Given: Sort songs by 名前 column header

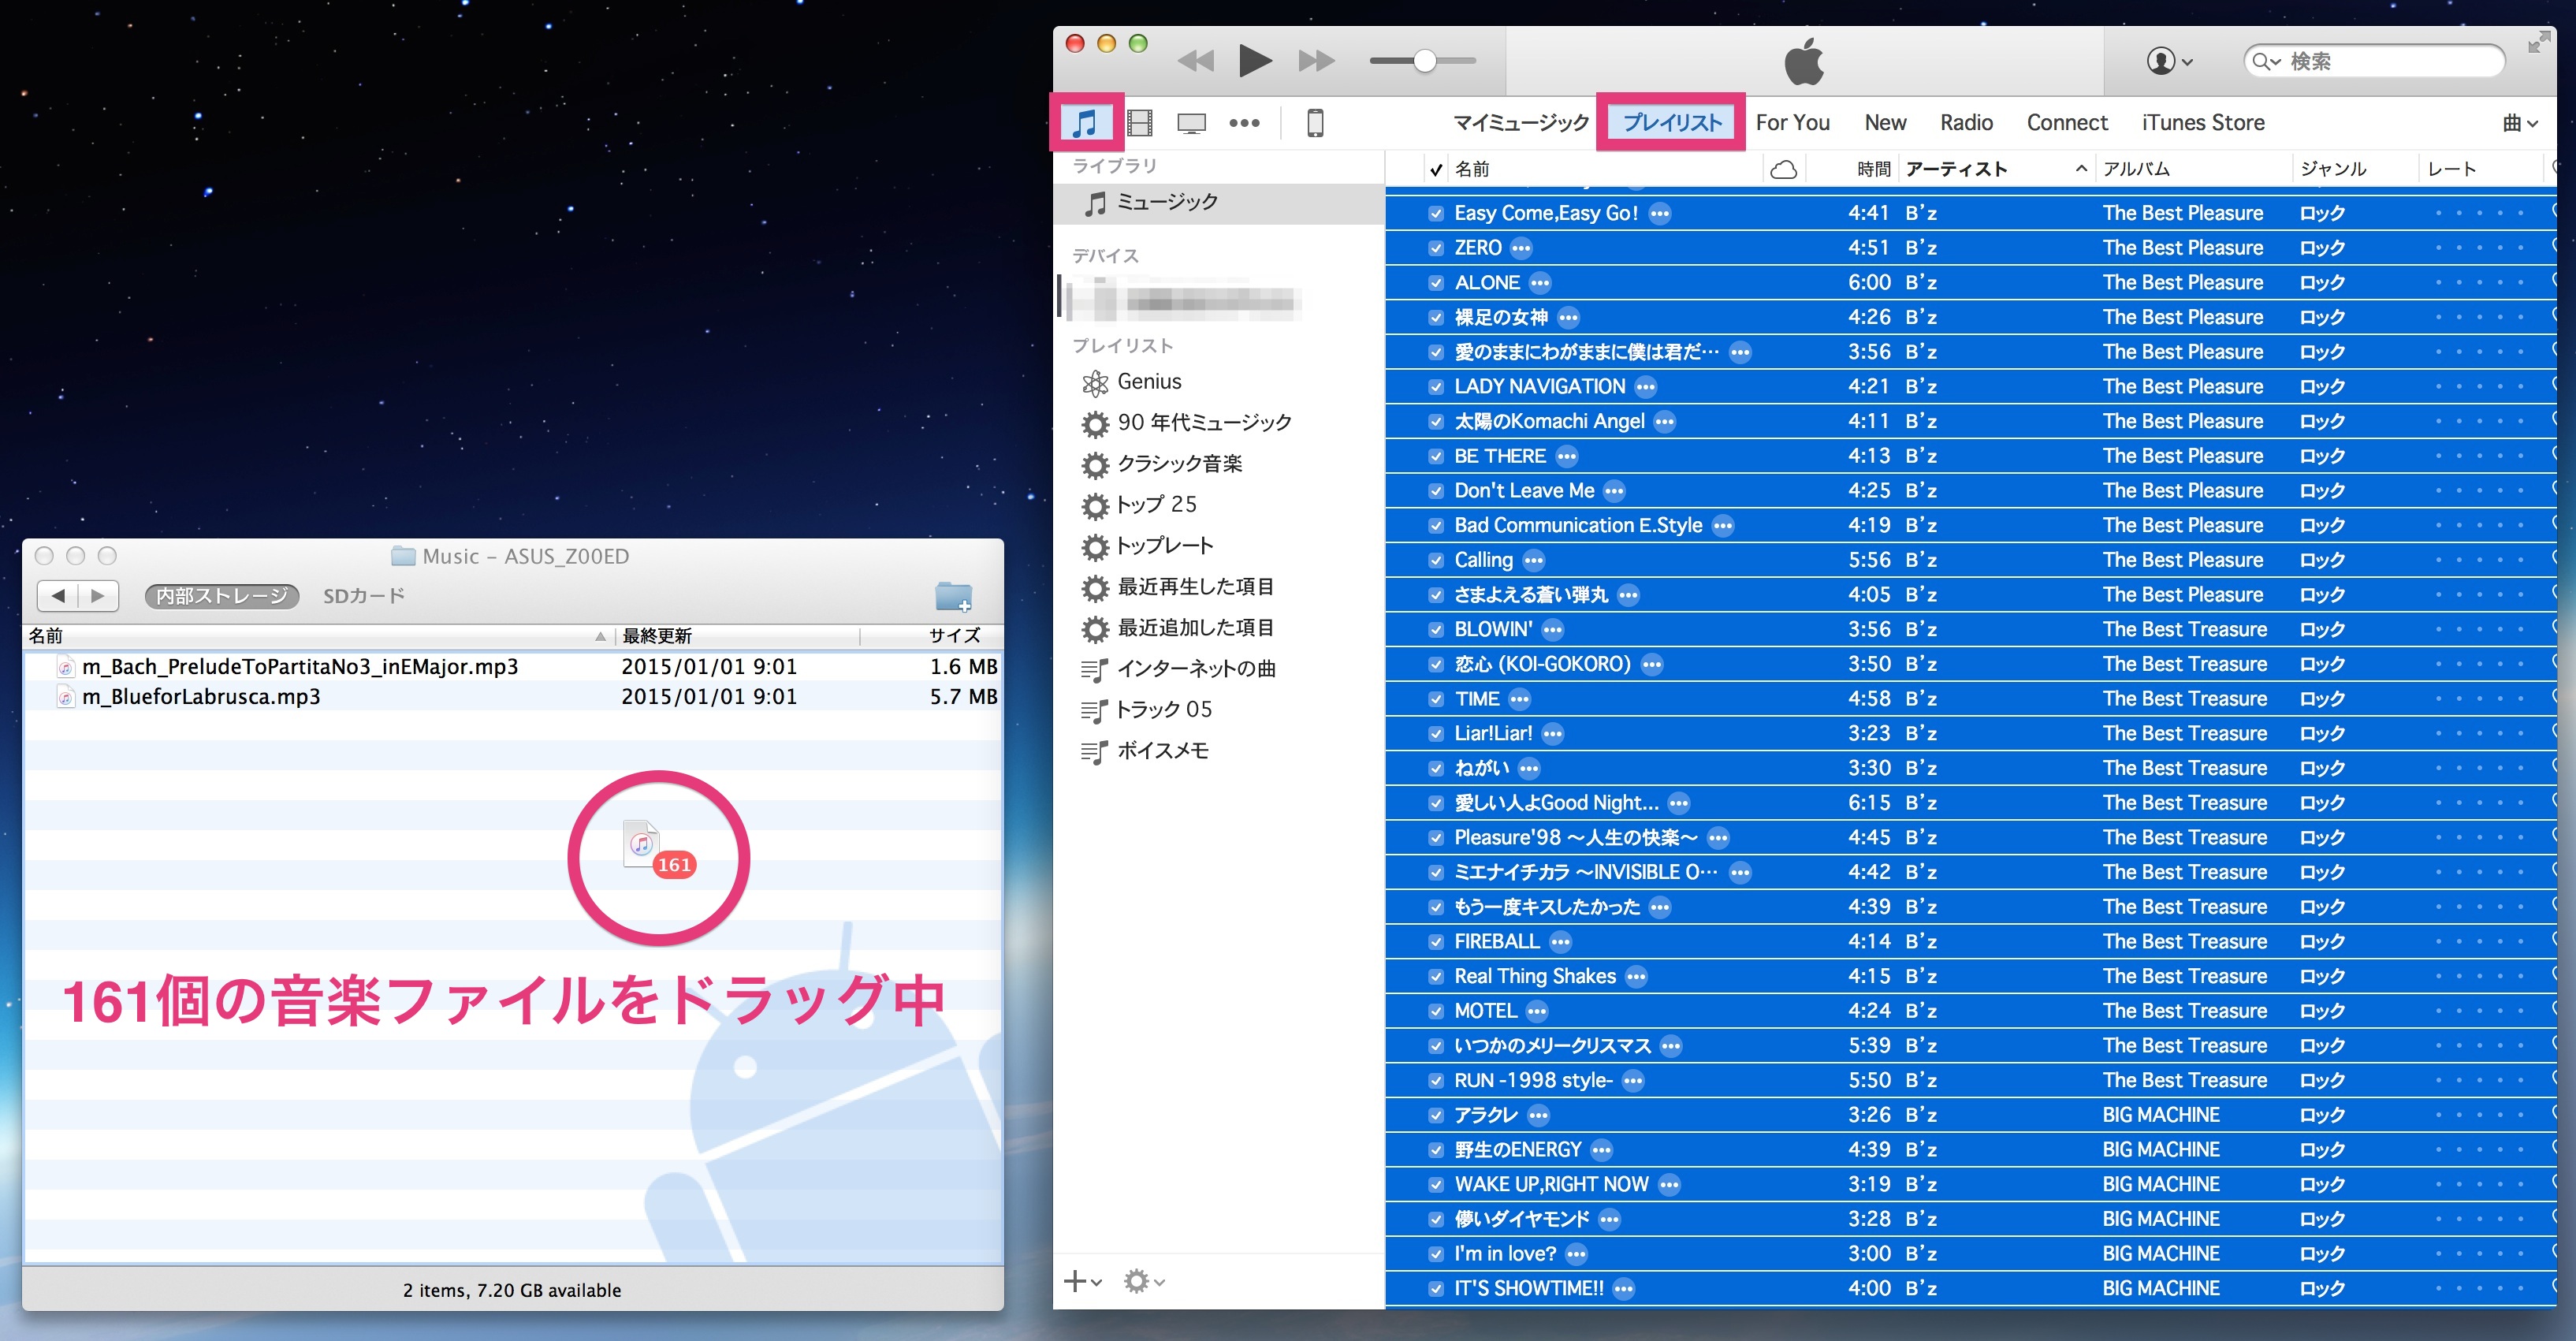Looking at the screenshot, I should (x=1604, y=169).
